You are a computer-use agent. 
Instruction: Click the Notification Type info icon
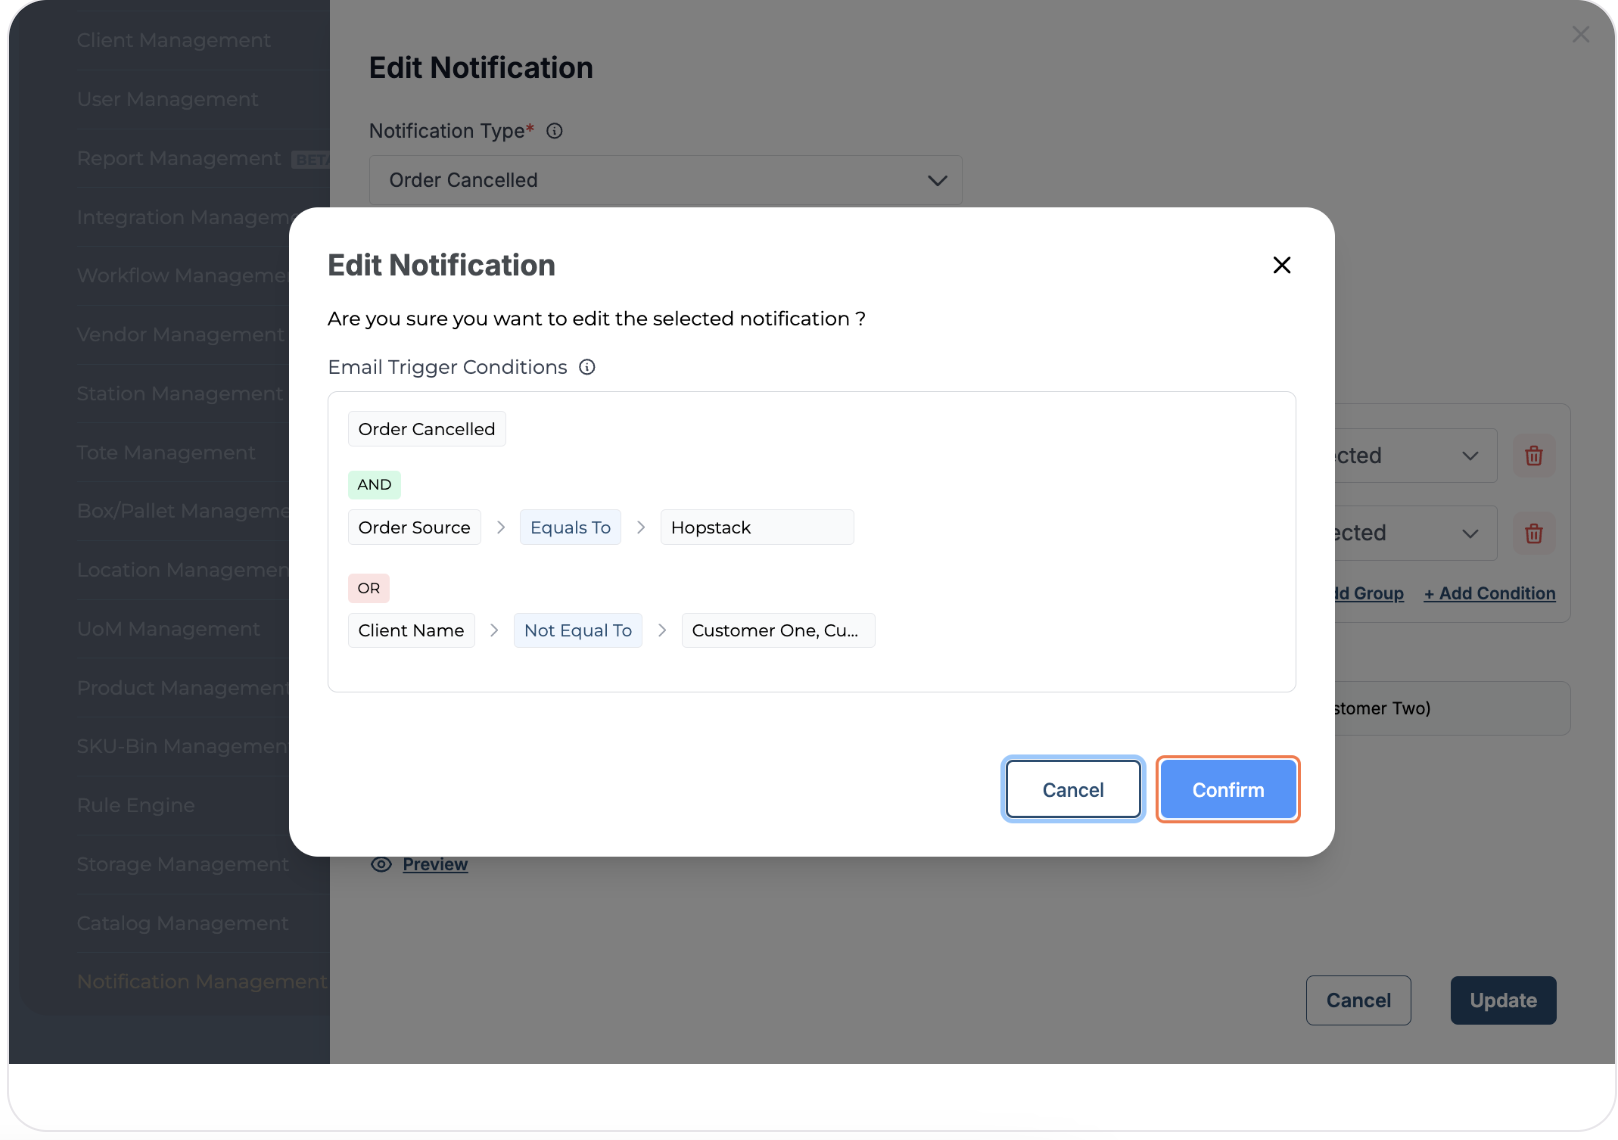pos(554,131)
